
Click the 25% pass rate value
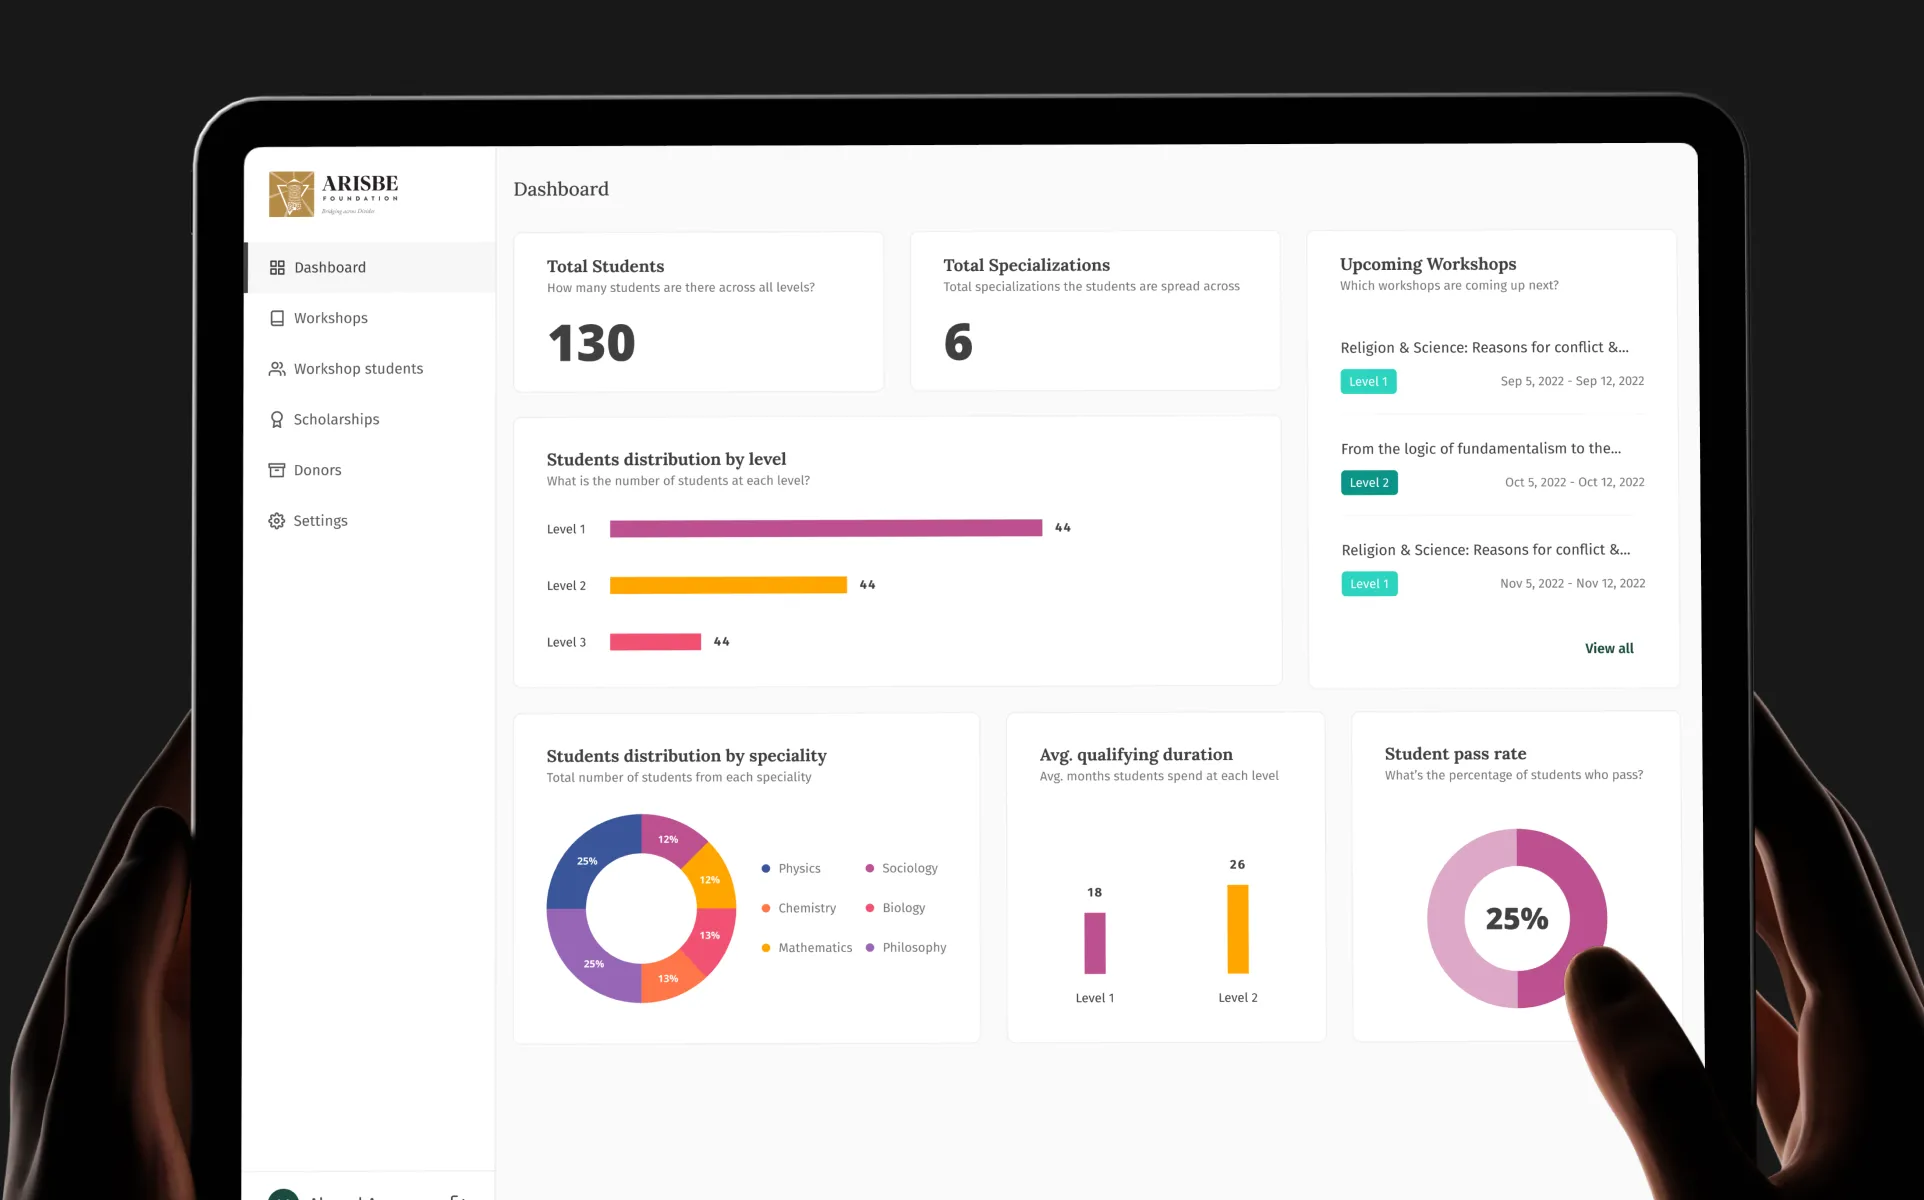click(1517, 919)
